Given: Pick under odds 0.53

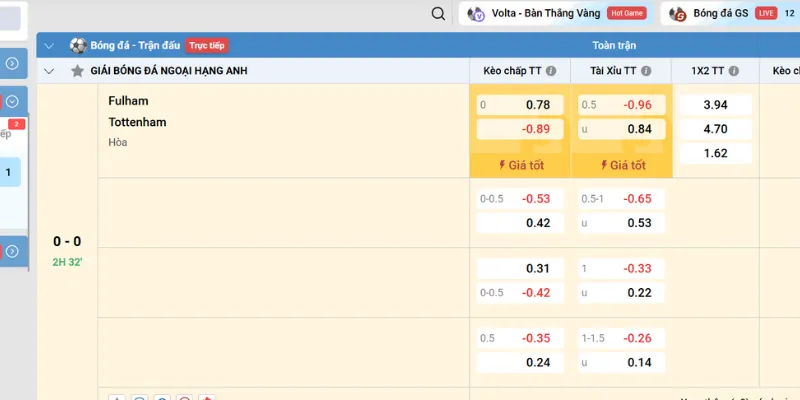Looking at the screenshot, I should coord(621,223).
